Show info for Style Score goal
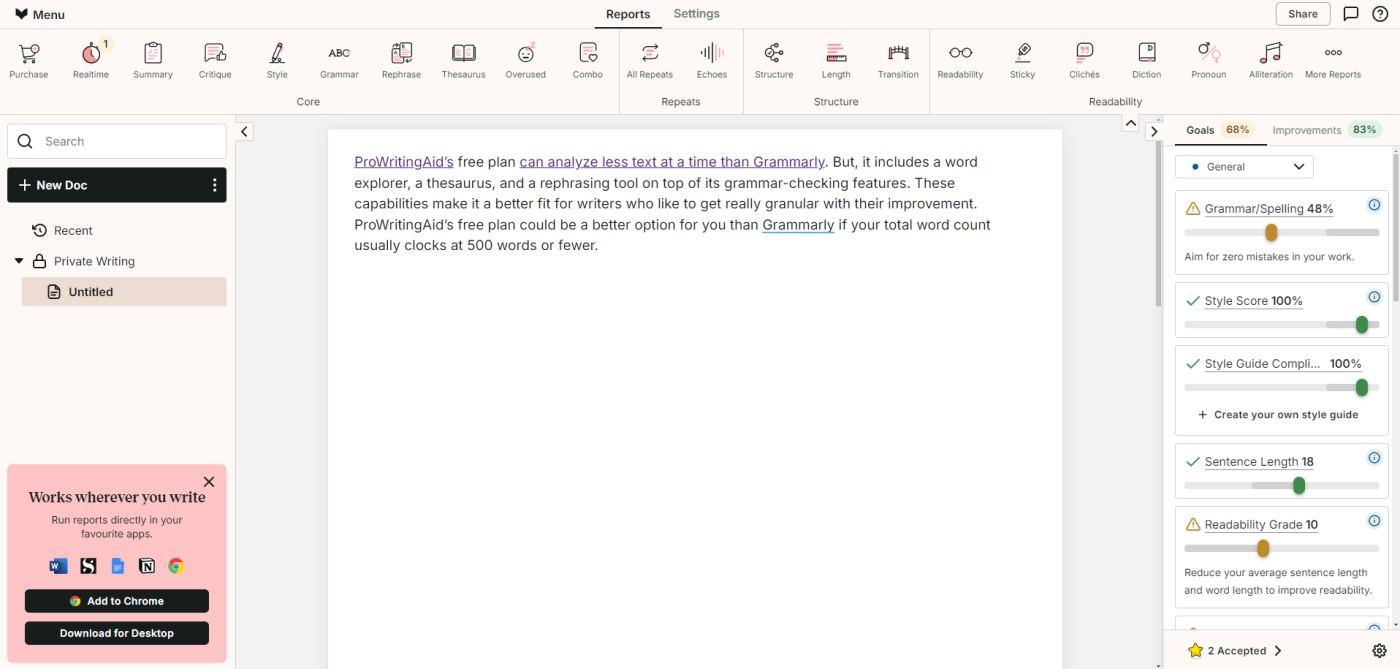Screen dimensions: 1400x669 pyautogui.click(x=1374, y=297)
